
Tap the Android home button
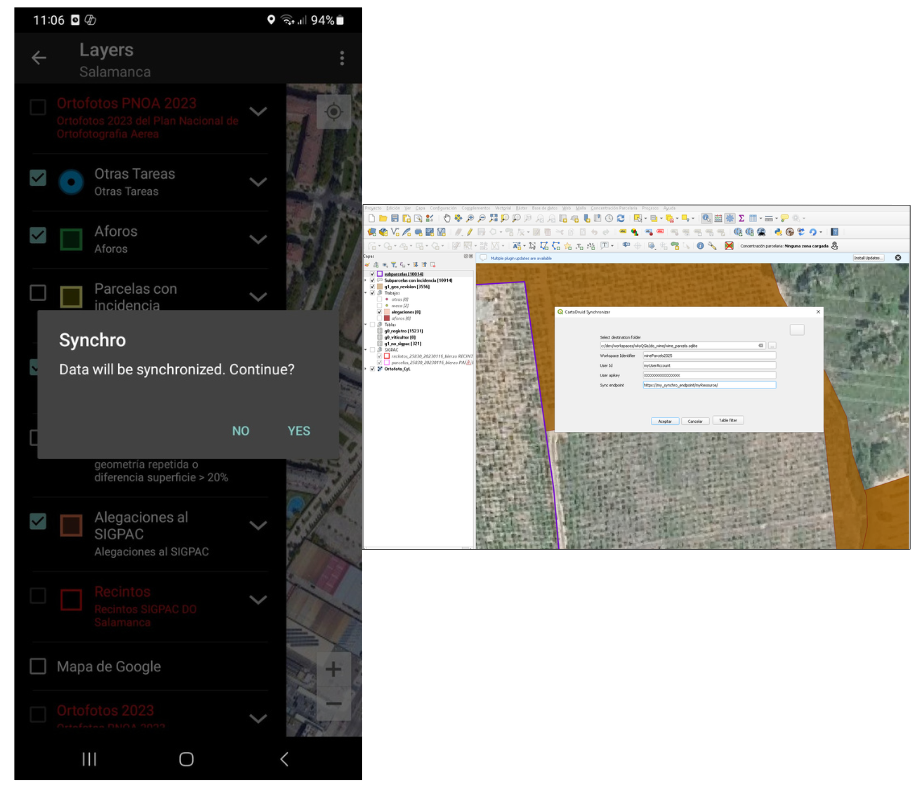click(x=186, y=759)
